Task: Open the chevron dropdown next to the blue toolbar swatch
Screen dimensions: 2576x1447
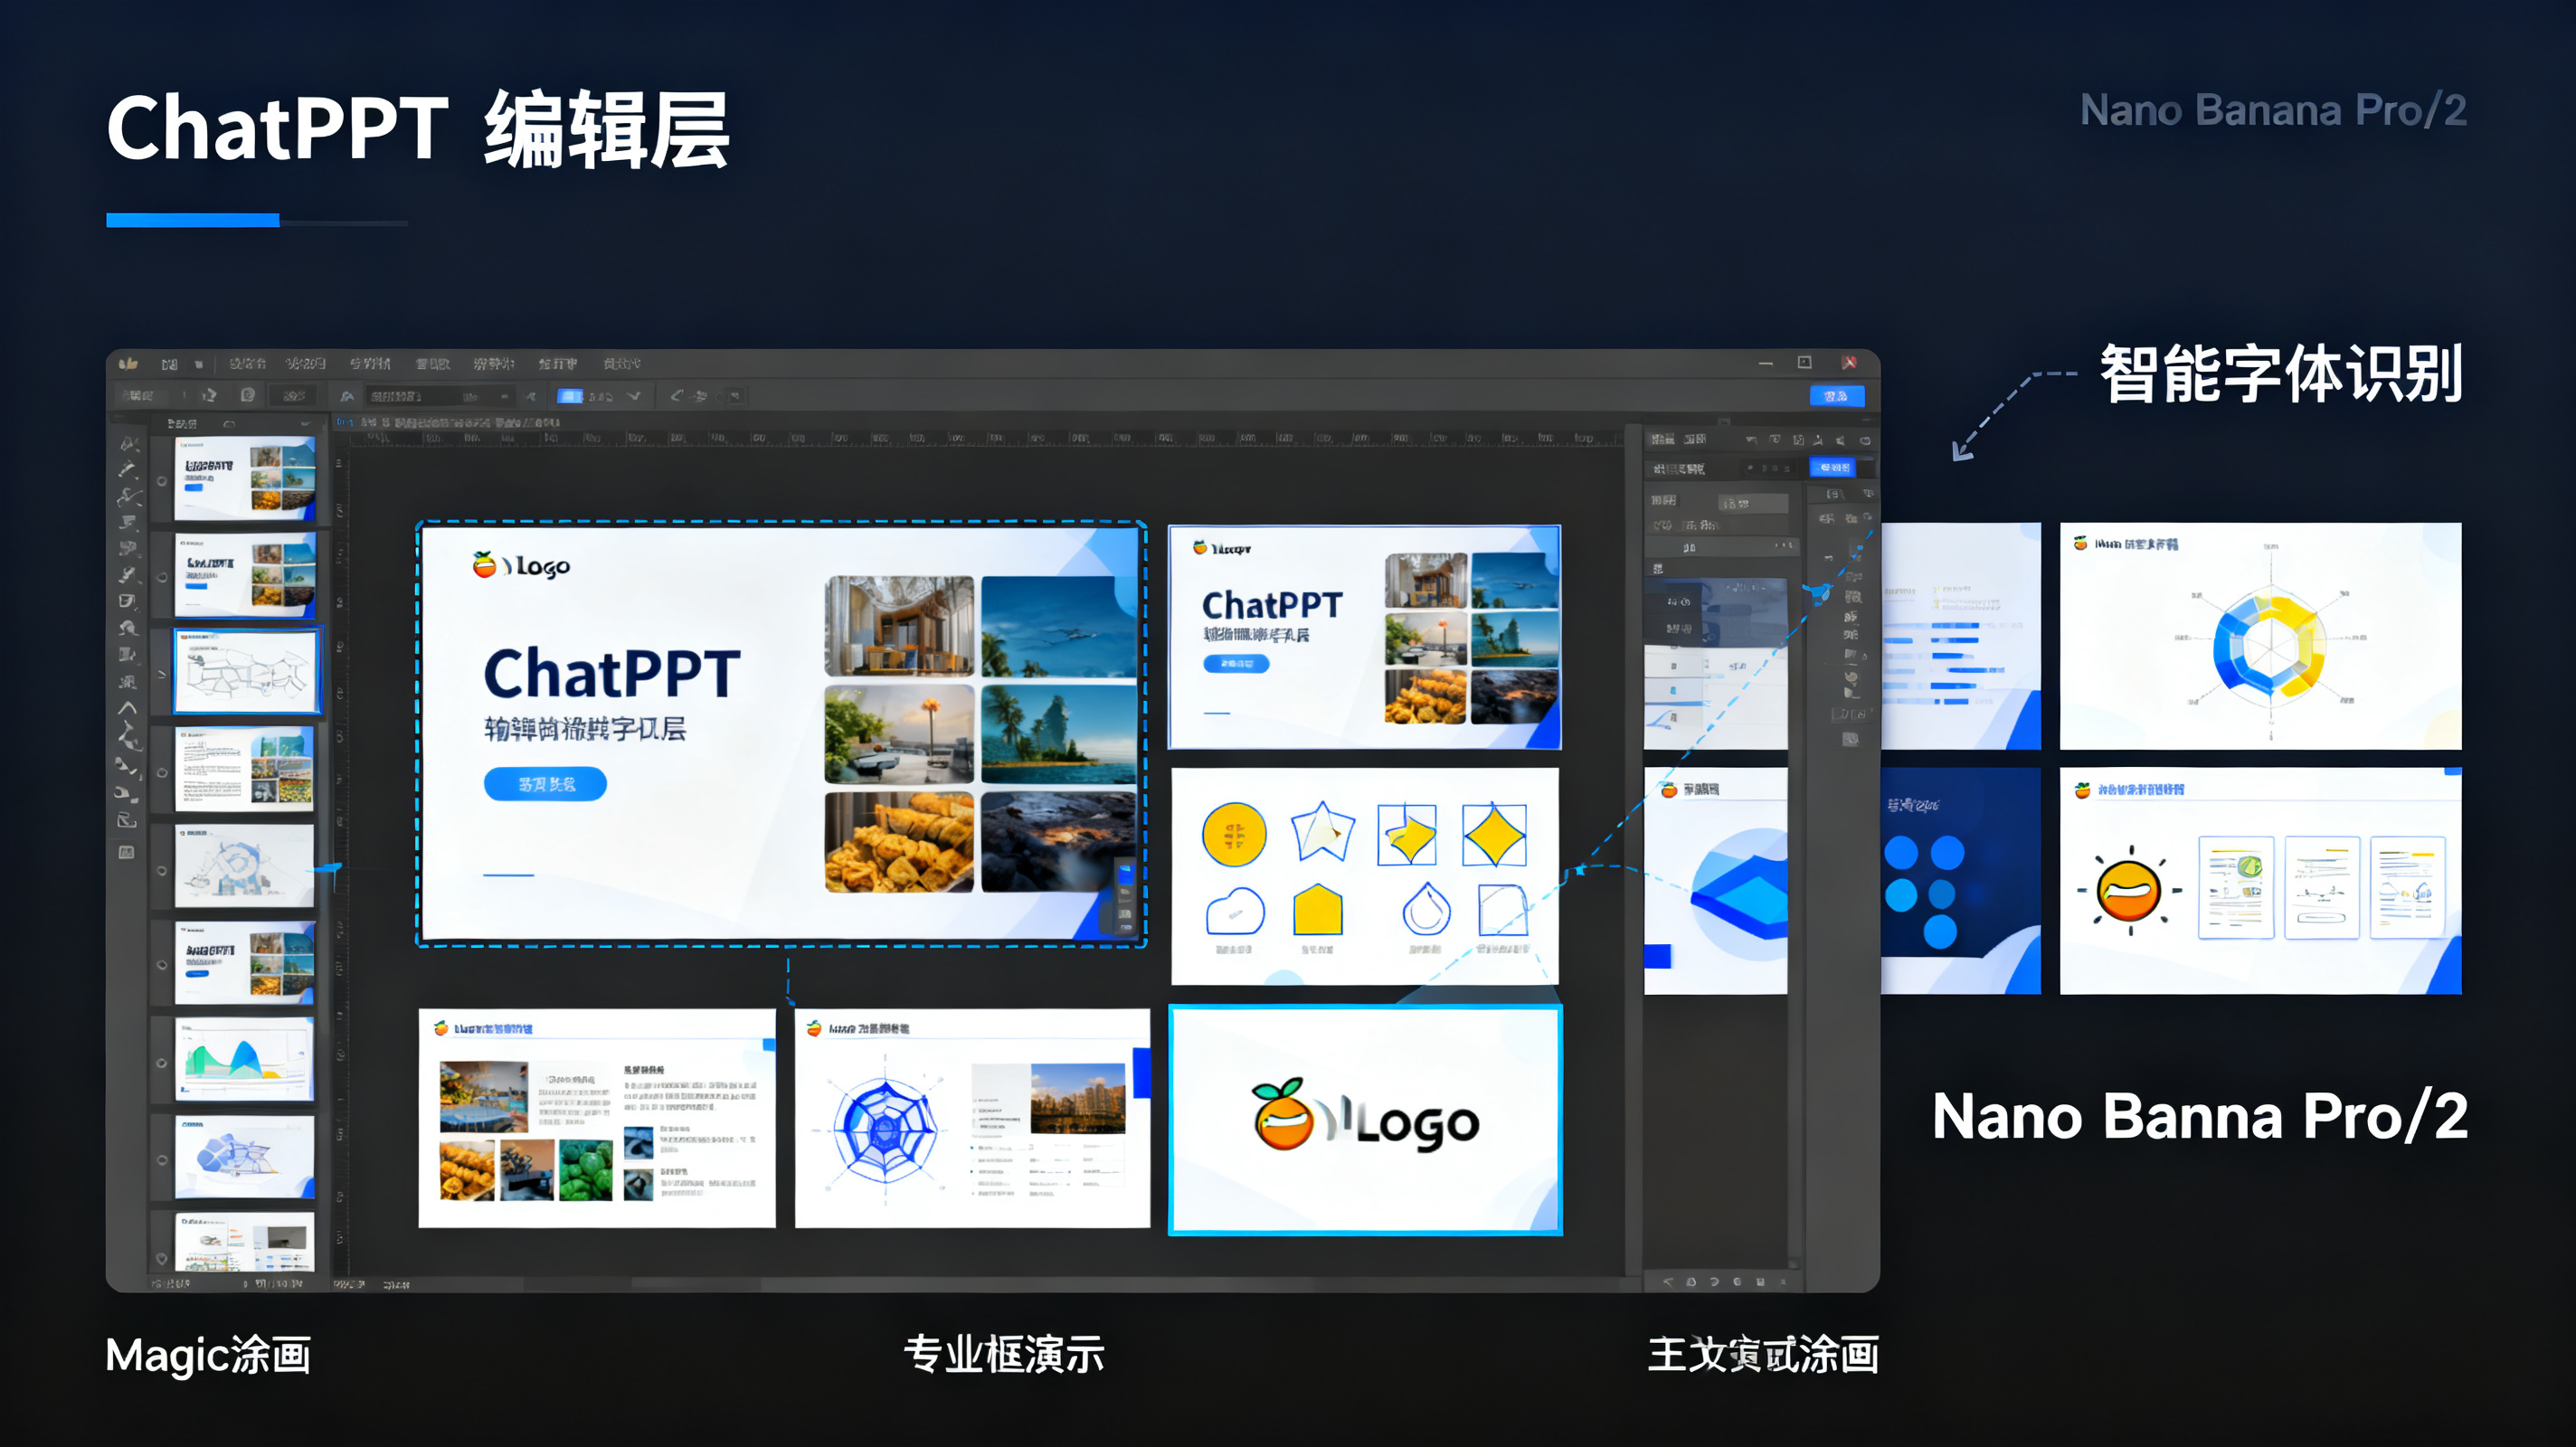Action: coord(633,396)
